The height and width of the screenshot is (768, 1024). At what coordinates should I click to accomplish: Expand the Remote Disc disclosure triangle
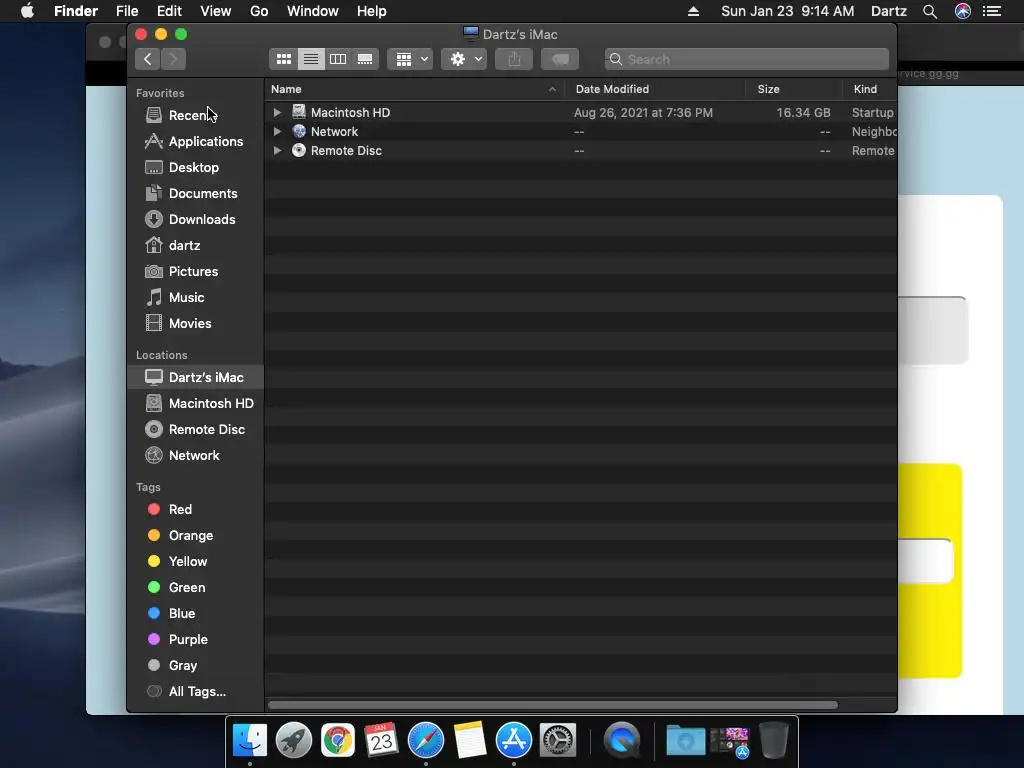click(278, 150)
